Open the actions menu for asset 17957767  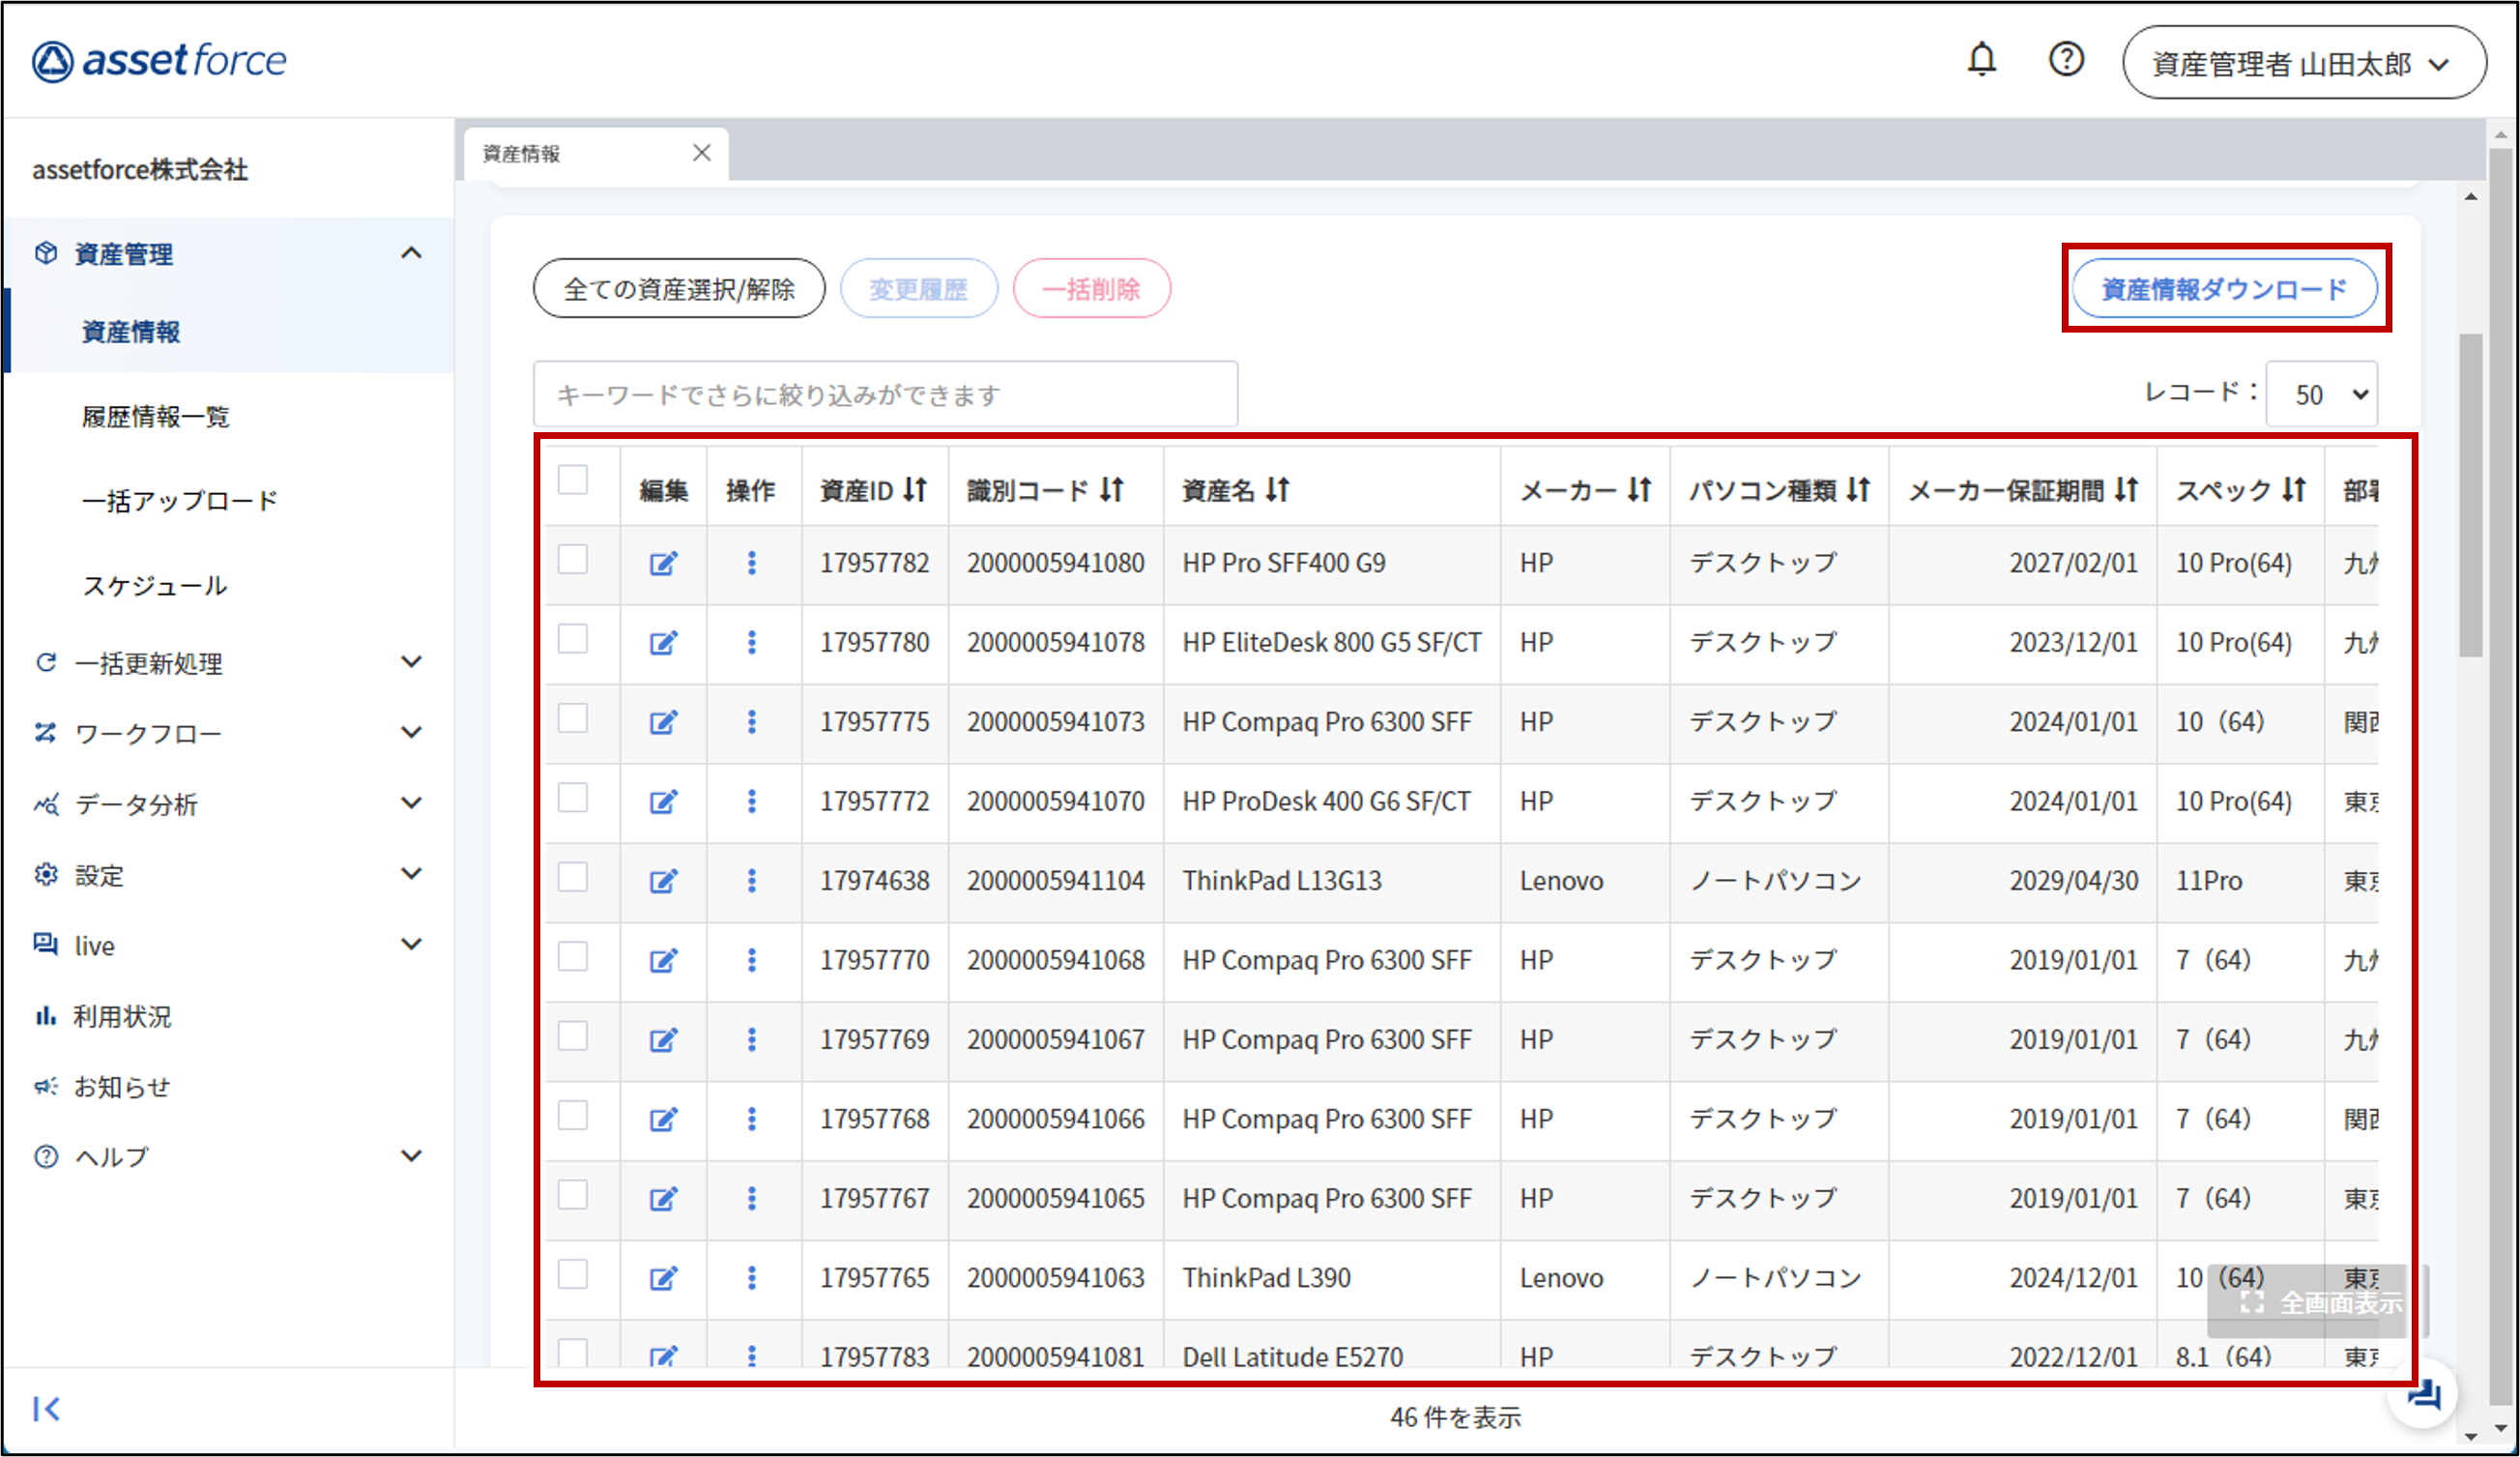pos(752,1198)
